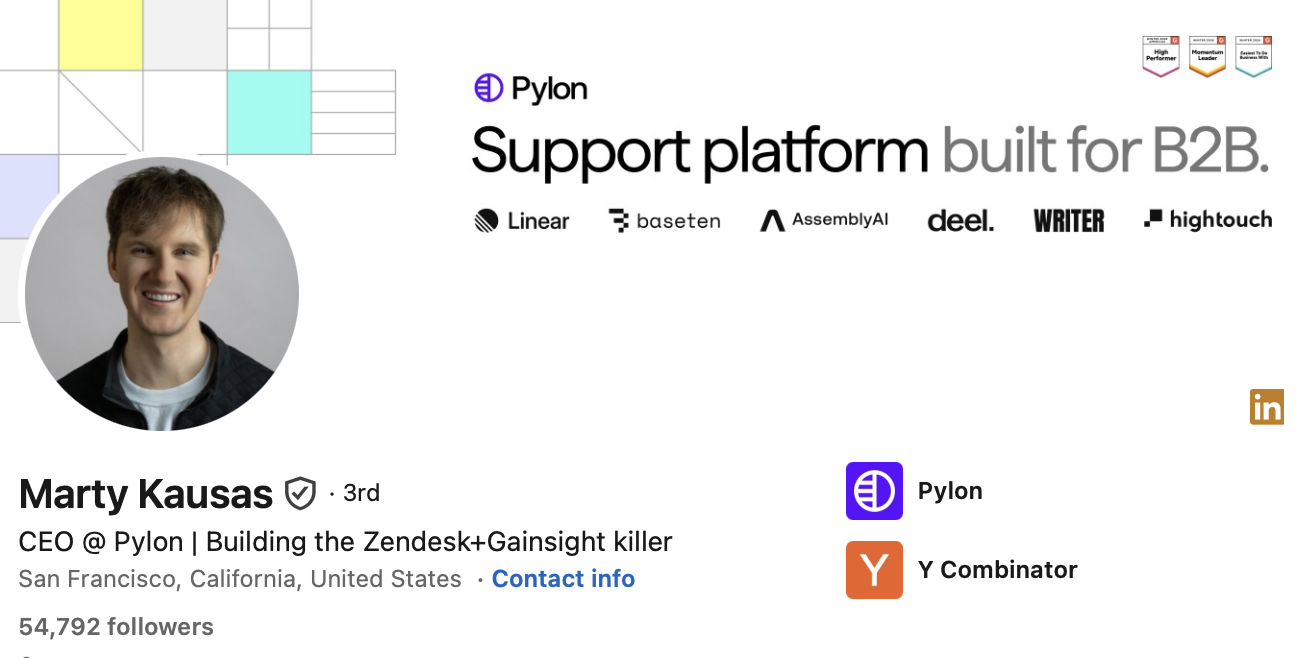Open the Y Combinator text link

(997, 570)
